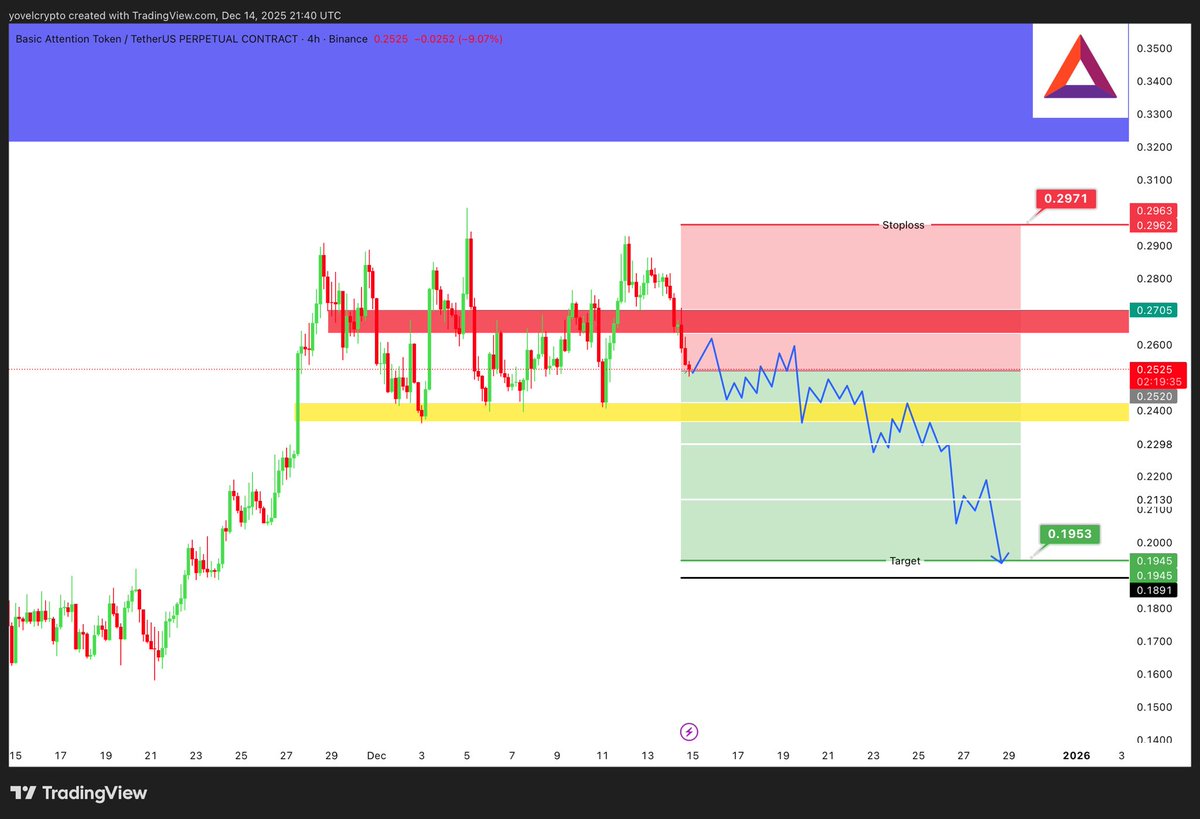Click the 0.2298 price axis label
The image size is (1200, 819).
coord(1155,444)
